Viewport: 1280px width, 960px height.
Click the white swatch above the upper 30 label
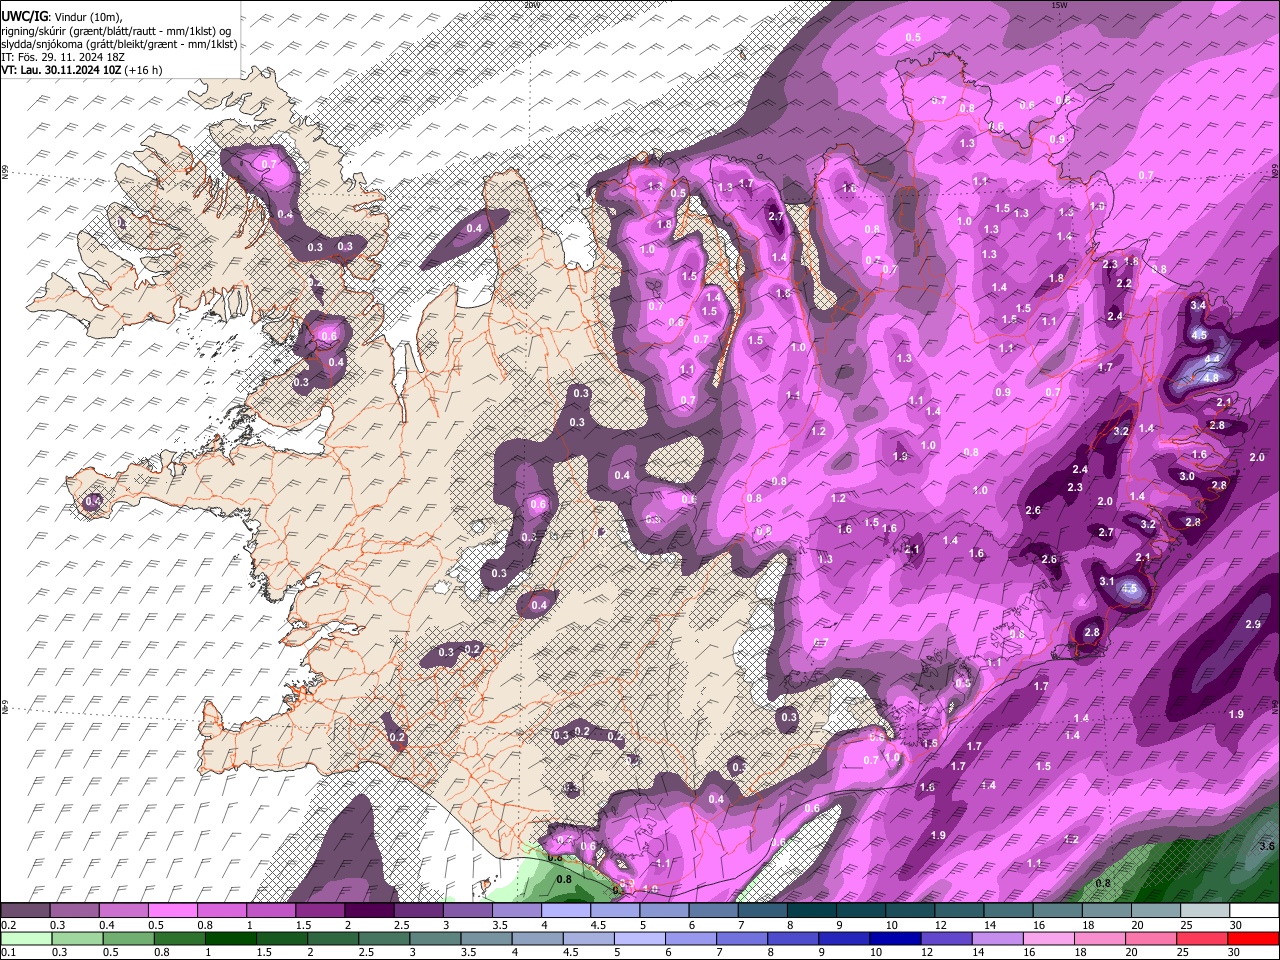click(x=1254, y=911)
